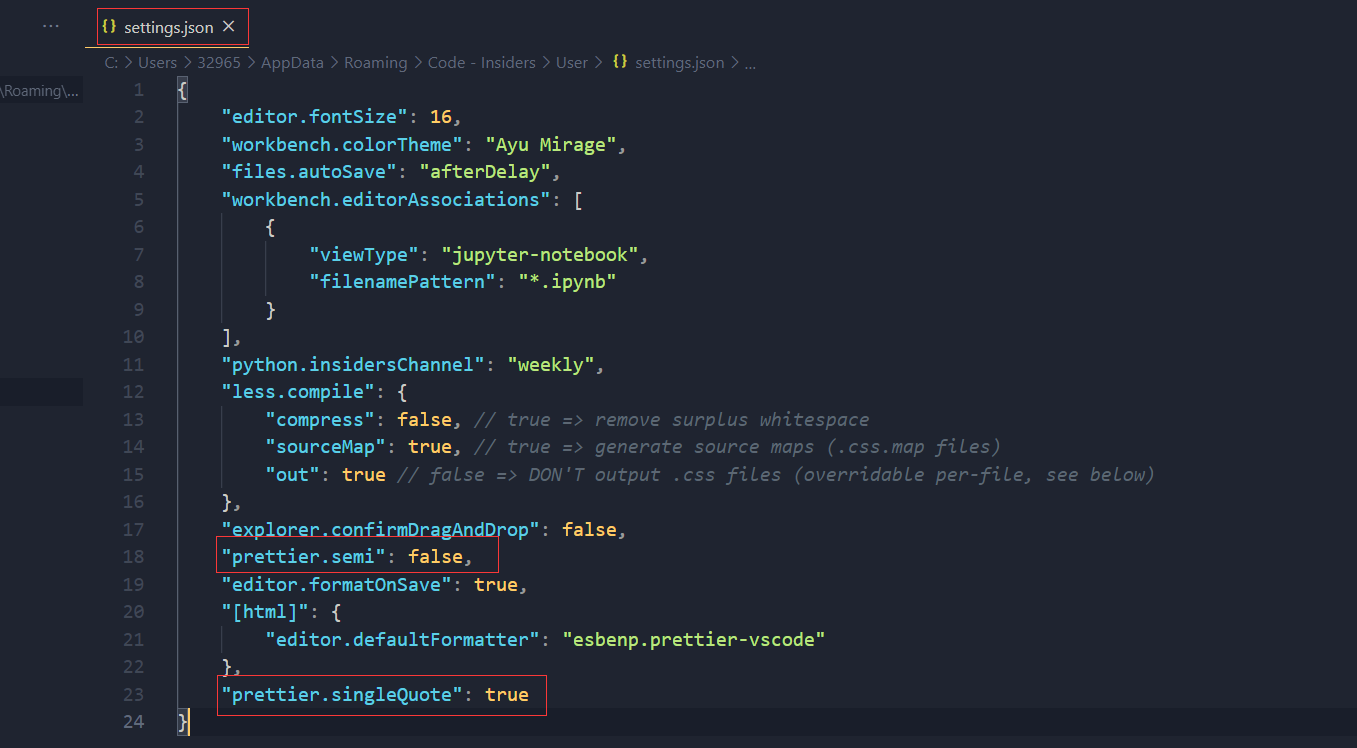
Task: Place cursor on "less.compile" key
Action: 298,392
